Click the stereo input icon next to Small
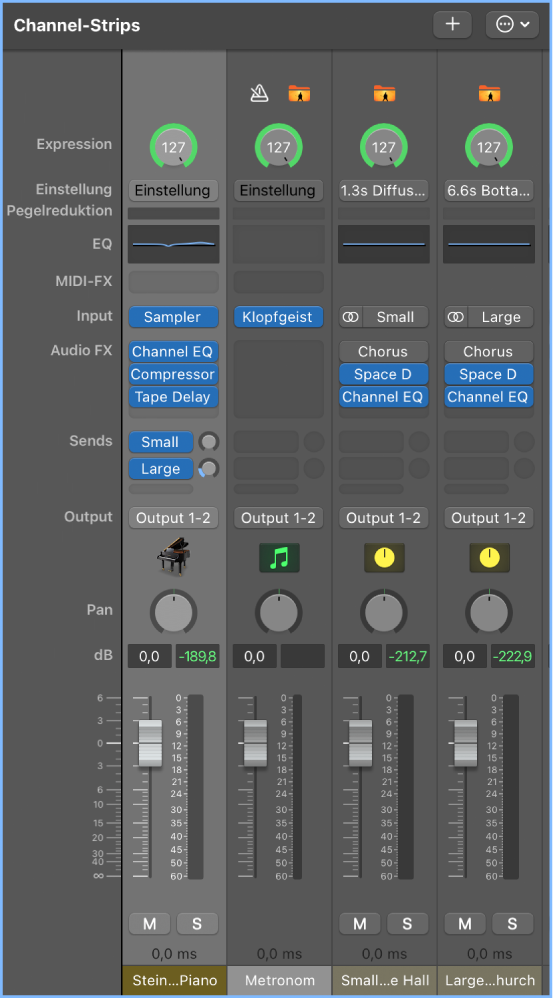 click(351, 317)
